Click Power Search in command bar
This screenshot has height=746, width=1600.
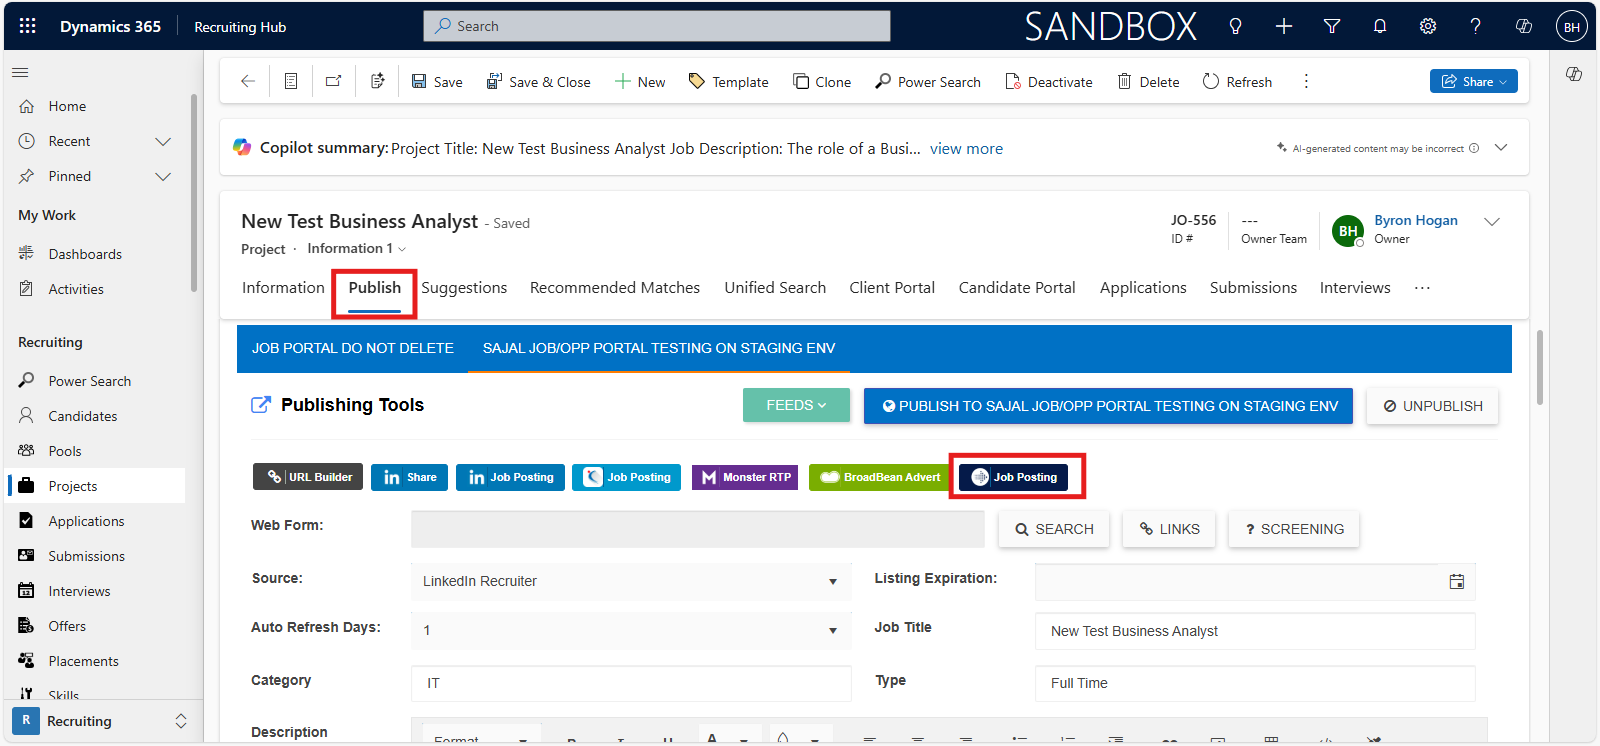point(928,81)
